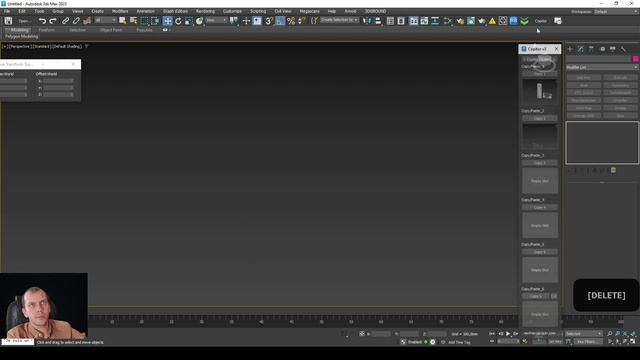Activate the Select and Rotate tool
Image resolution: width=640 pixels, height=360 pixels.
coord(178,21)
